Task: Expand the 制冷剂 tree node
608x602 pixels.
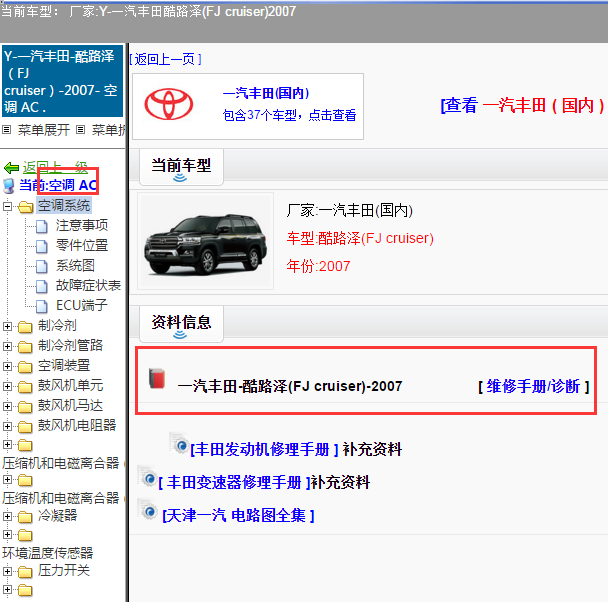Action: tap(7, 326)
